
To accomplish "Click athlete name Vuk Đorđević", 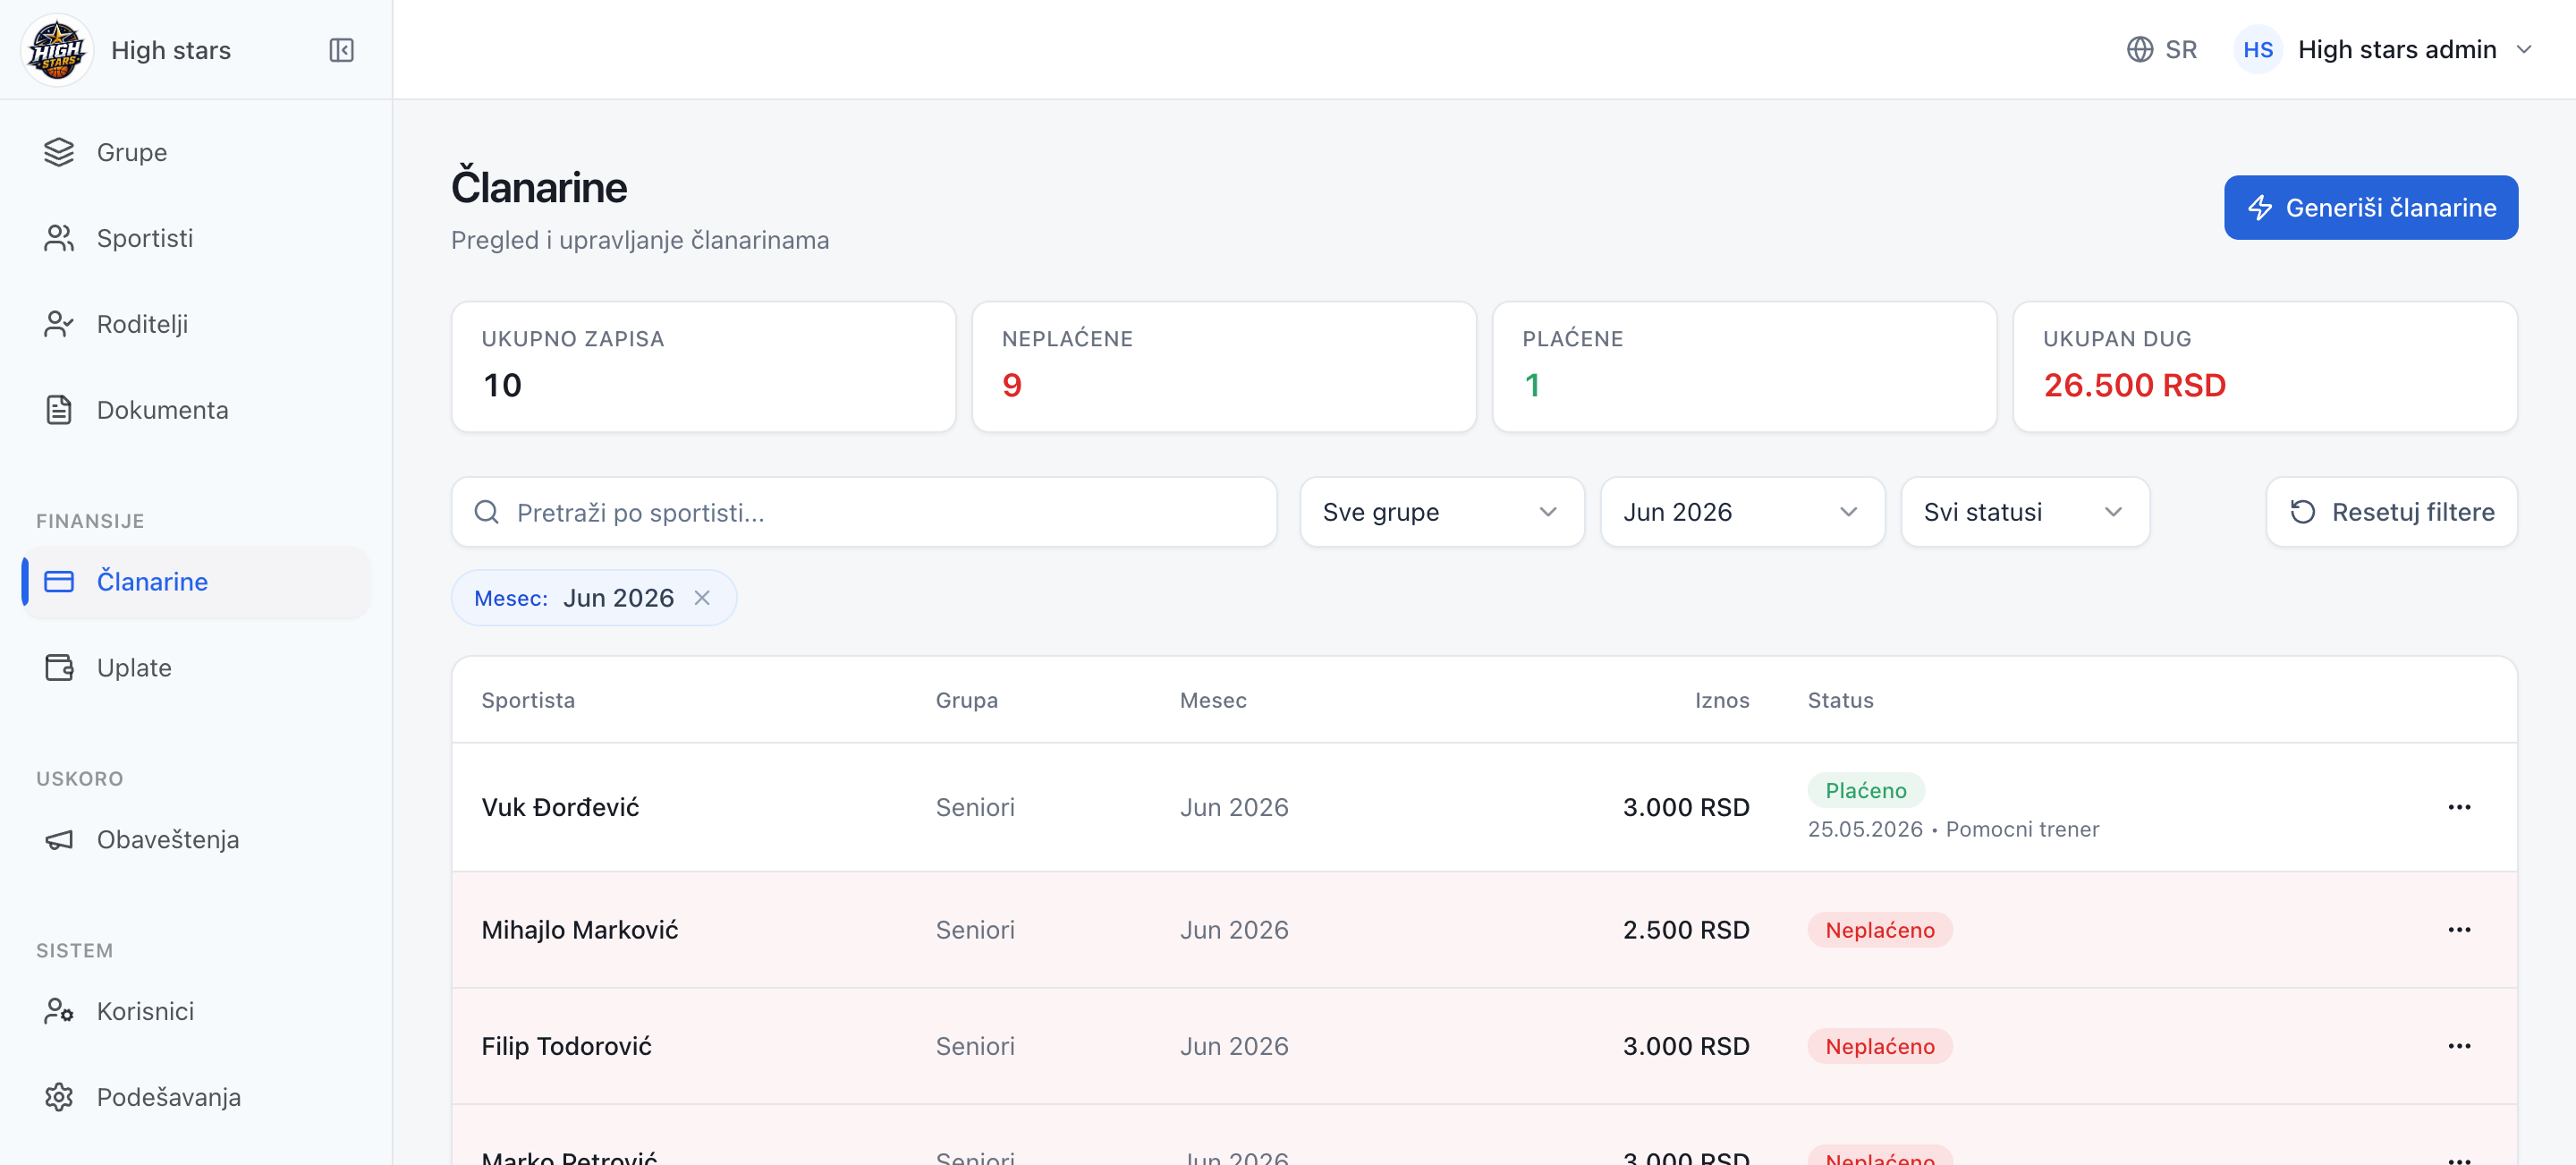I will [x=560, y=808].
